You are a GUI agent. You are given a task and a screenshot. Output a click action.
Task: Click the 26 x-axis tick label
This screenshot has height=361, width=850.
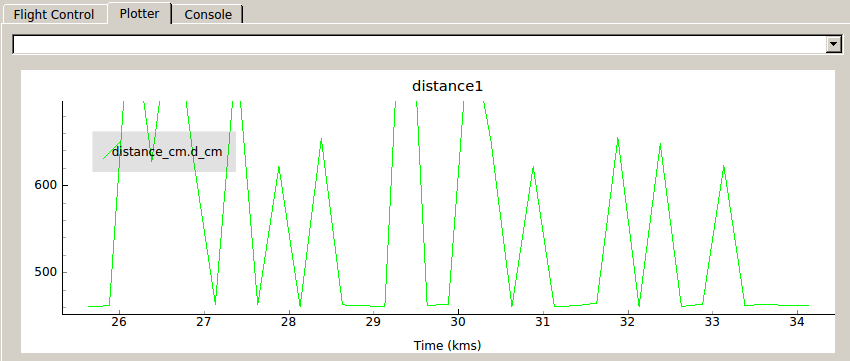click(x=119, y=322)
